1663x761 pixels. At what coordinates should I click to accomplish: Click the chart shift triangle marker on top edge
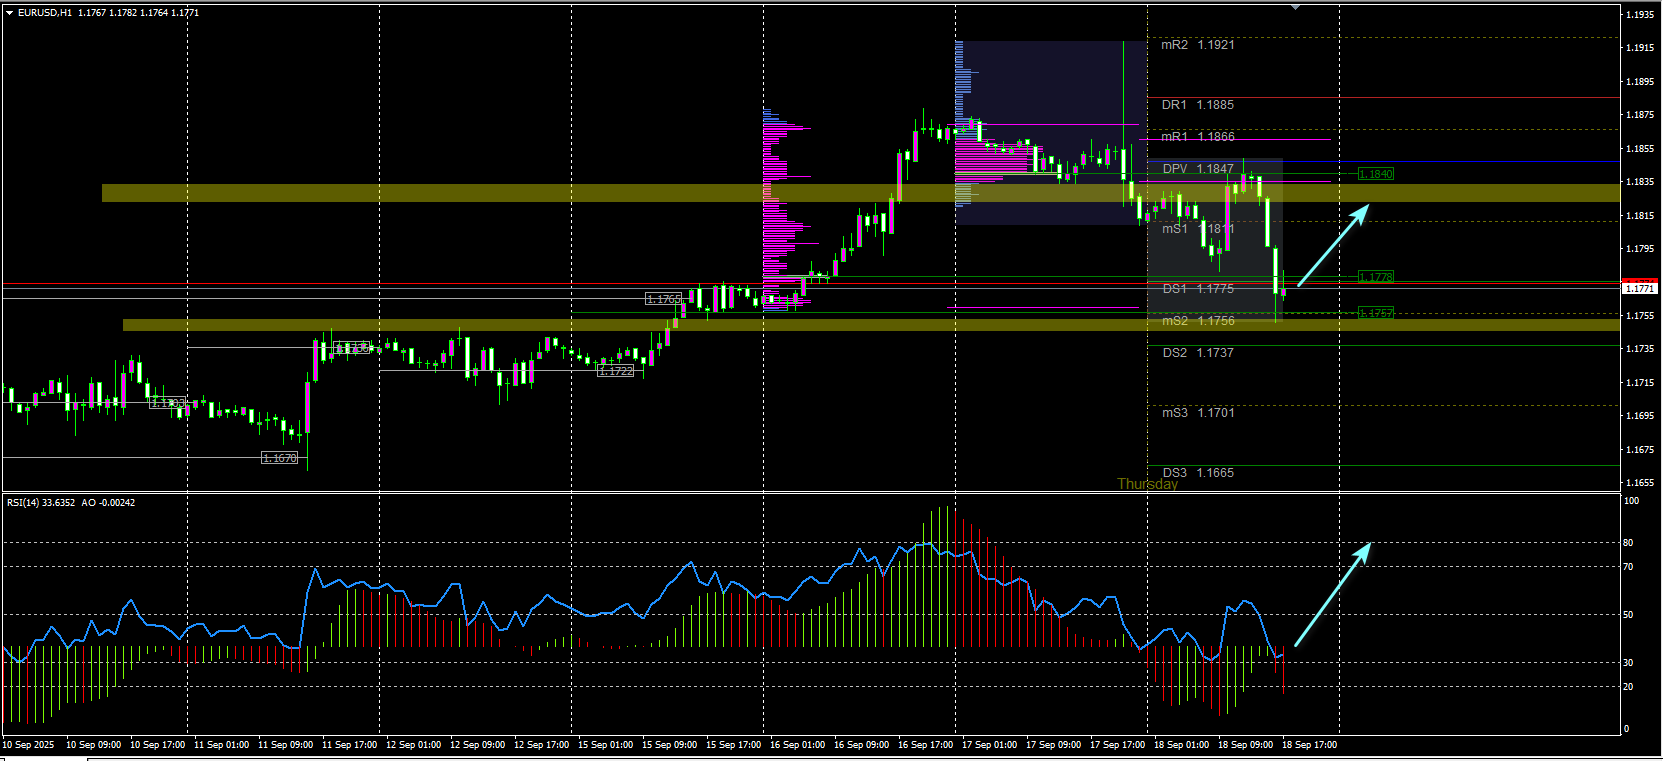[x=1295, y=7]
